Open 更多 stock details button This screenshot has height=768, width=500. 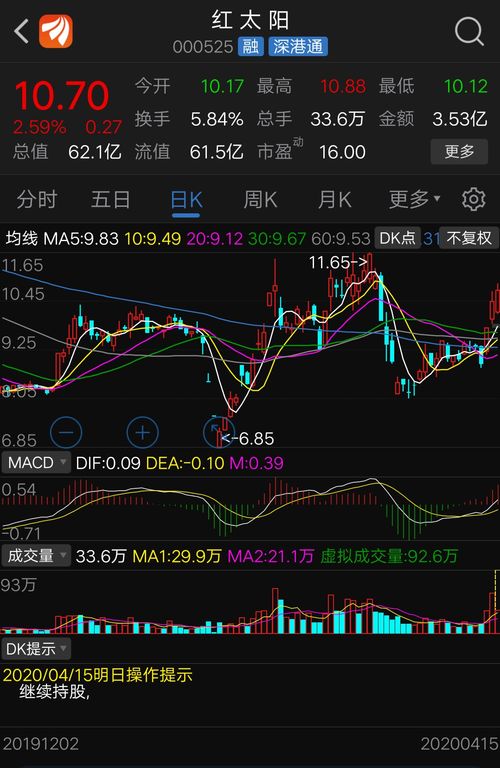pyautogui.click(x=459, y=151)
